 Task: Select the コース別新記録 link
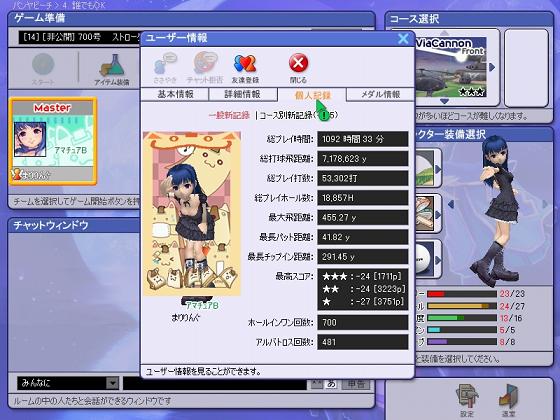(x=298, y=115)
